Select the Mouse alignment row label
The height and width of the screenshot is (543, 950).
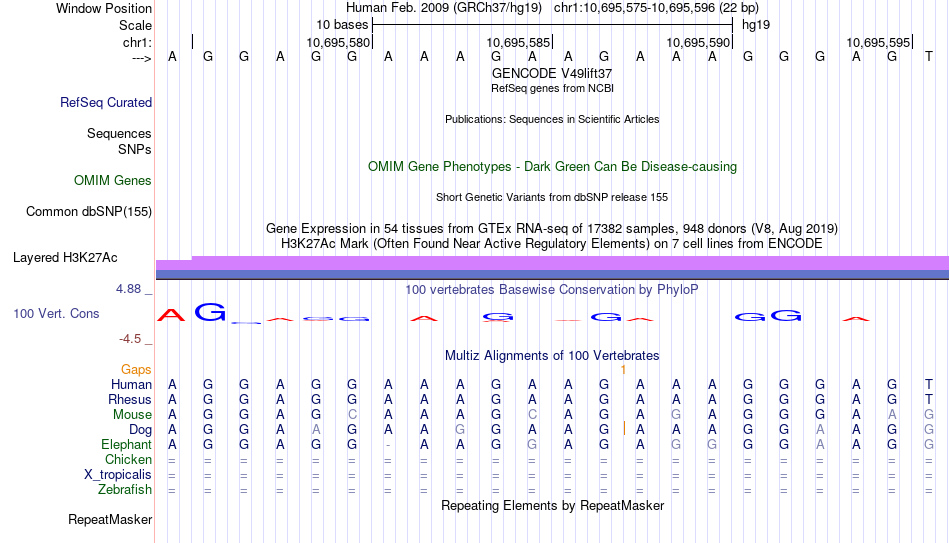pyautogui.click(x=132, y=415)
